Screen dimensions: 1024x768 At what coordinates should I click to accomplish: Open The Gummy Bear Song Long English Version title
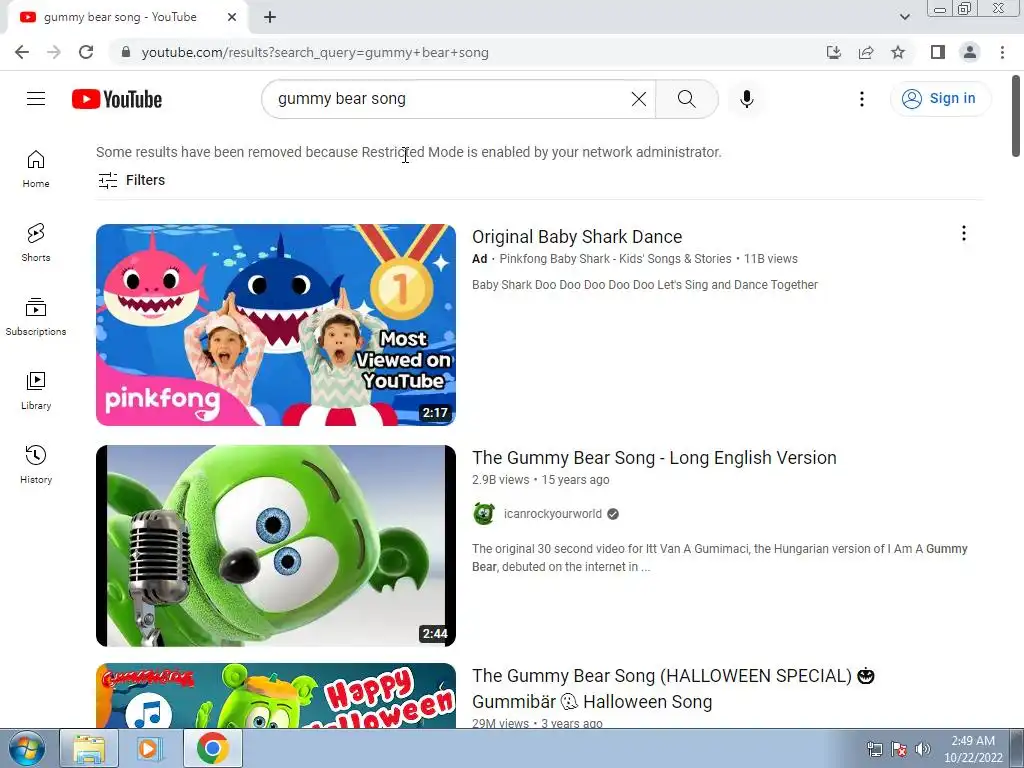tap(654, 458)
